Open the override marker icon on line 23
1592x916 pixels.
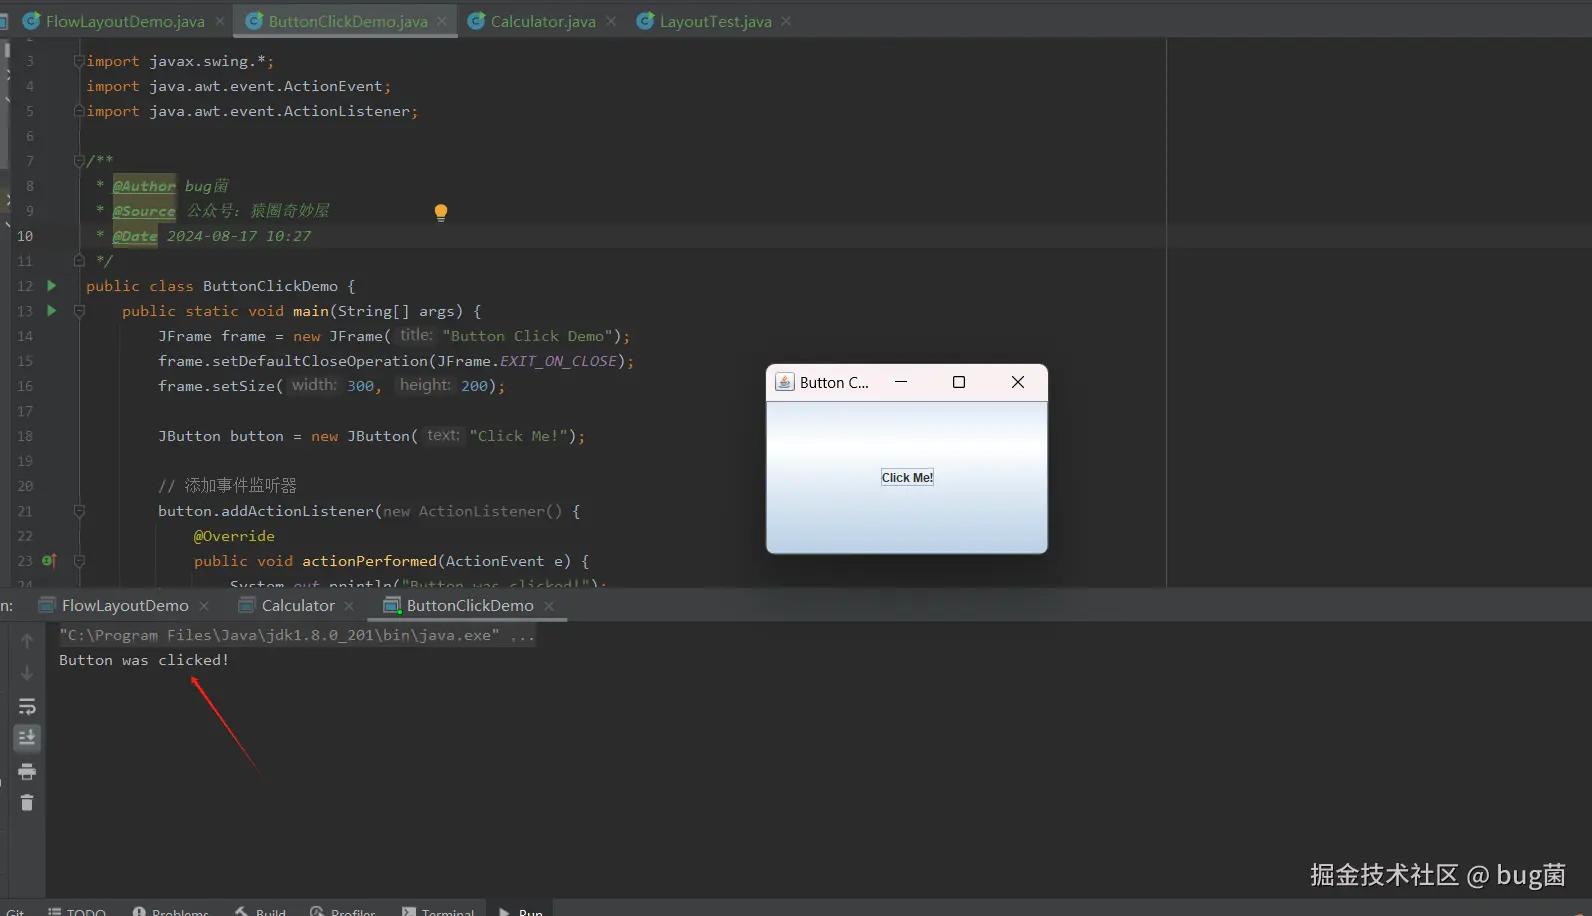[x=49, y=561]
